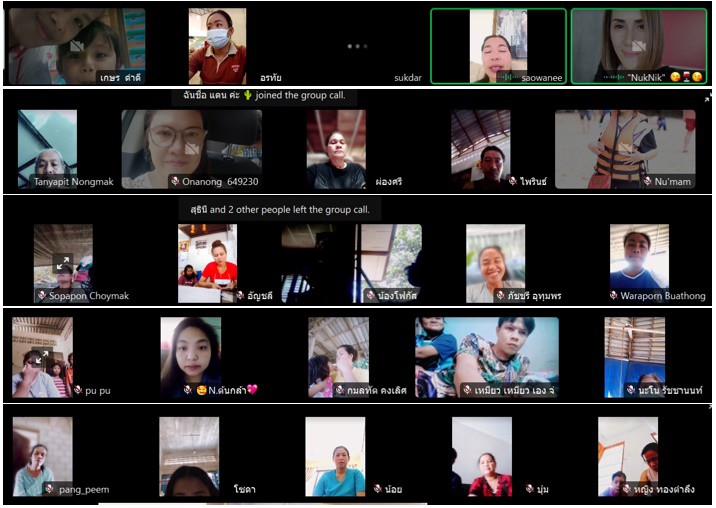716x508 pixels.
Task: Click the camera-off icon on NukNik's tile
Action: coord(638,46)
